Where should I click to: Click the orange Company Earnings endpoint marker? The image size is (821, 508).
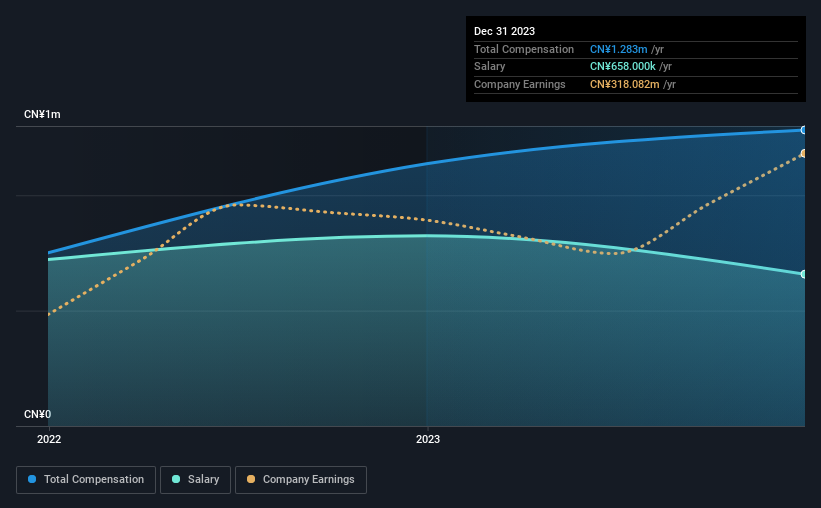tap(803, 153)
